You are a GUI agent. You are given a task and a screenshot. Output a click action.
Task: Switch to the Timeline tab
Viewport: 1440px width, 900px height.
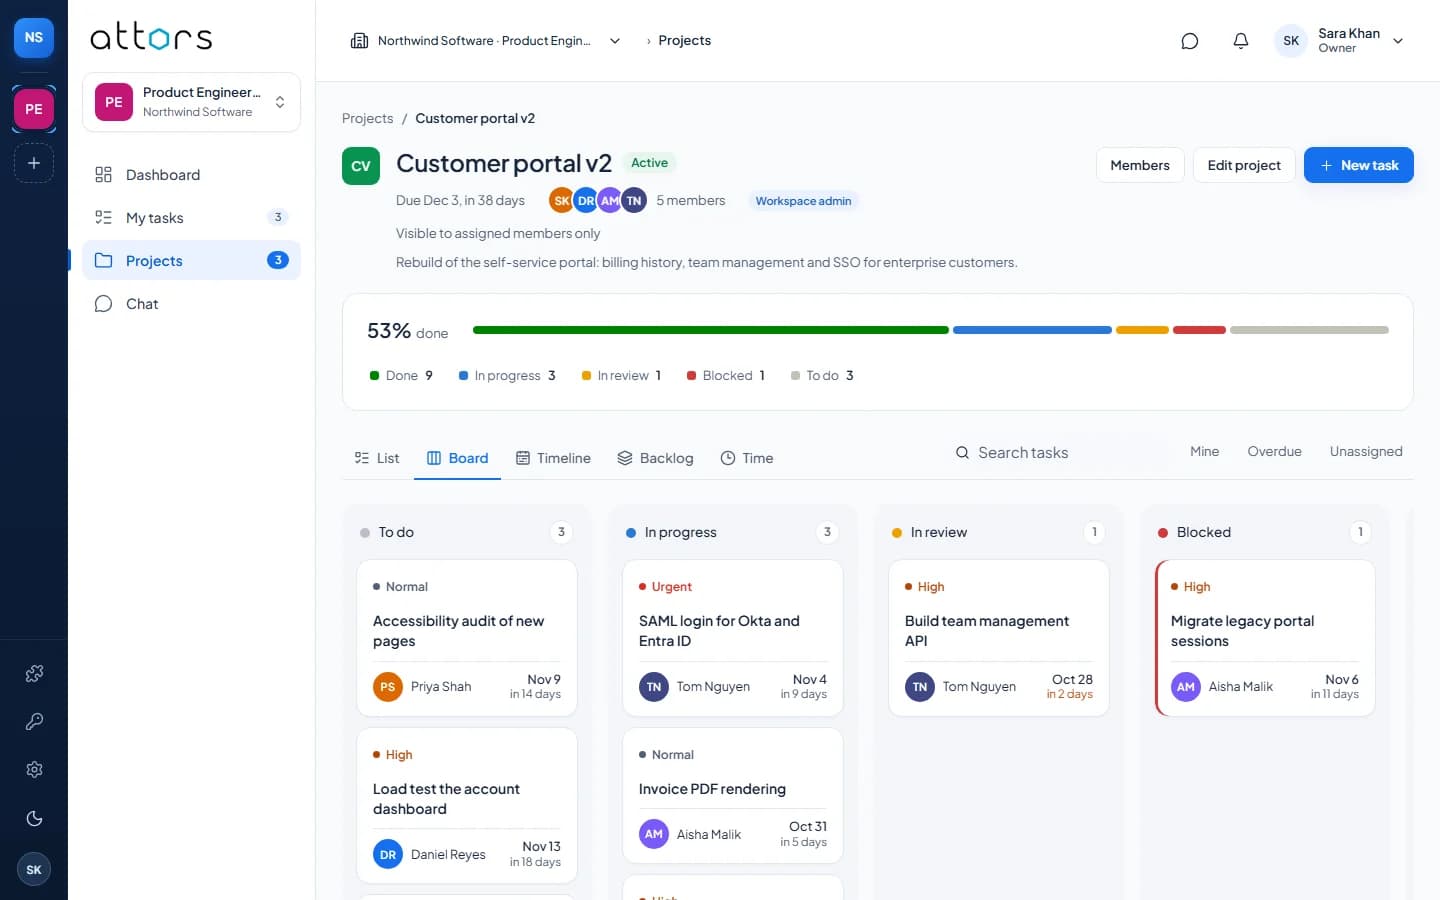553,458
